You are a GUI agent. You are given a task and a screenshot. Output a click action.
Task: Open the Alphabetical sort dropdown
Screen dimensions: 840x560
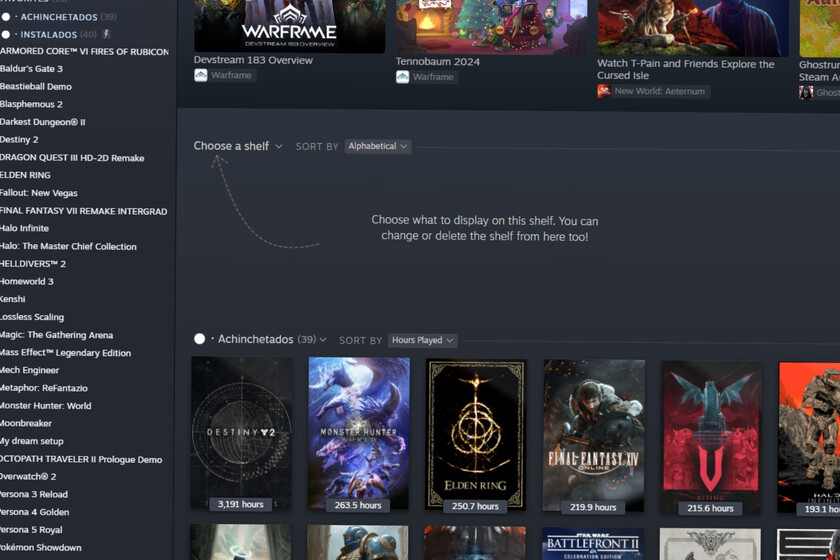click(x=378, y=146)
